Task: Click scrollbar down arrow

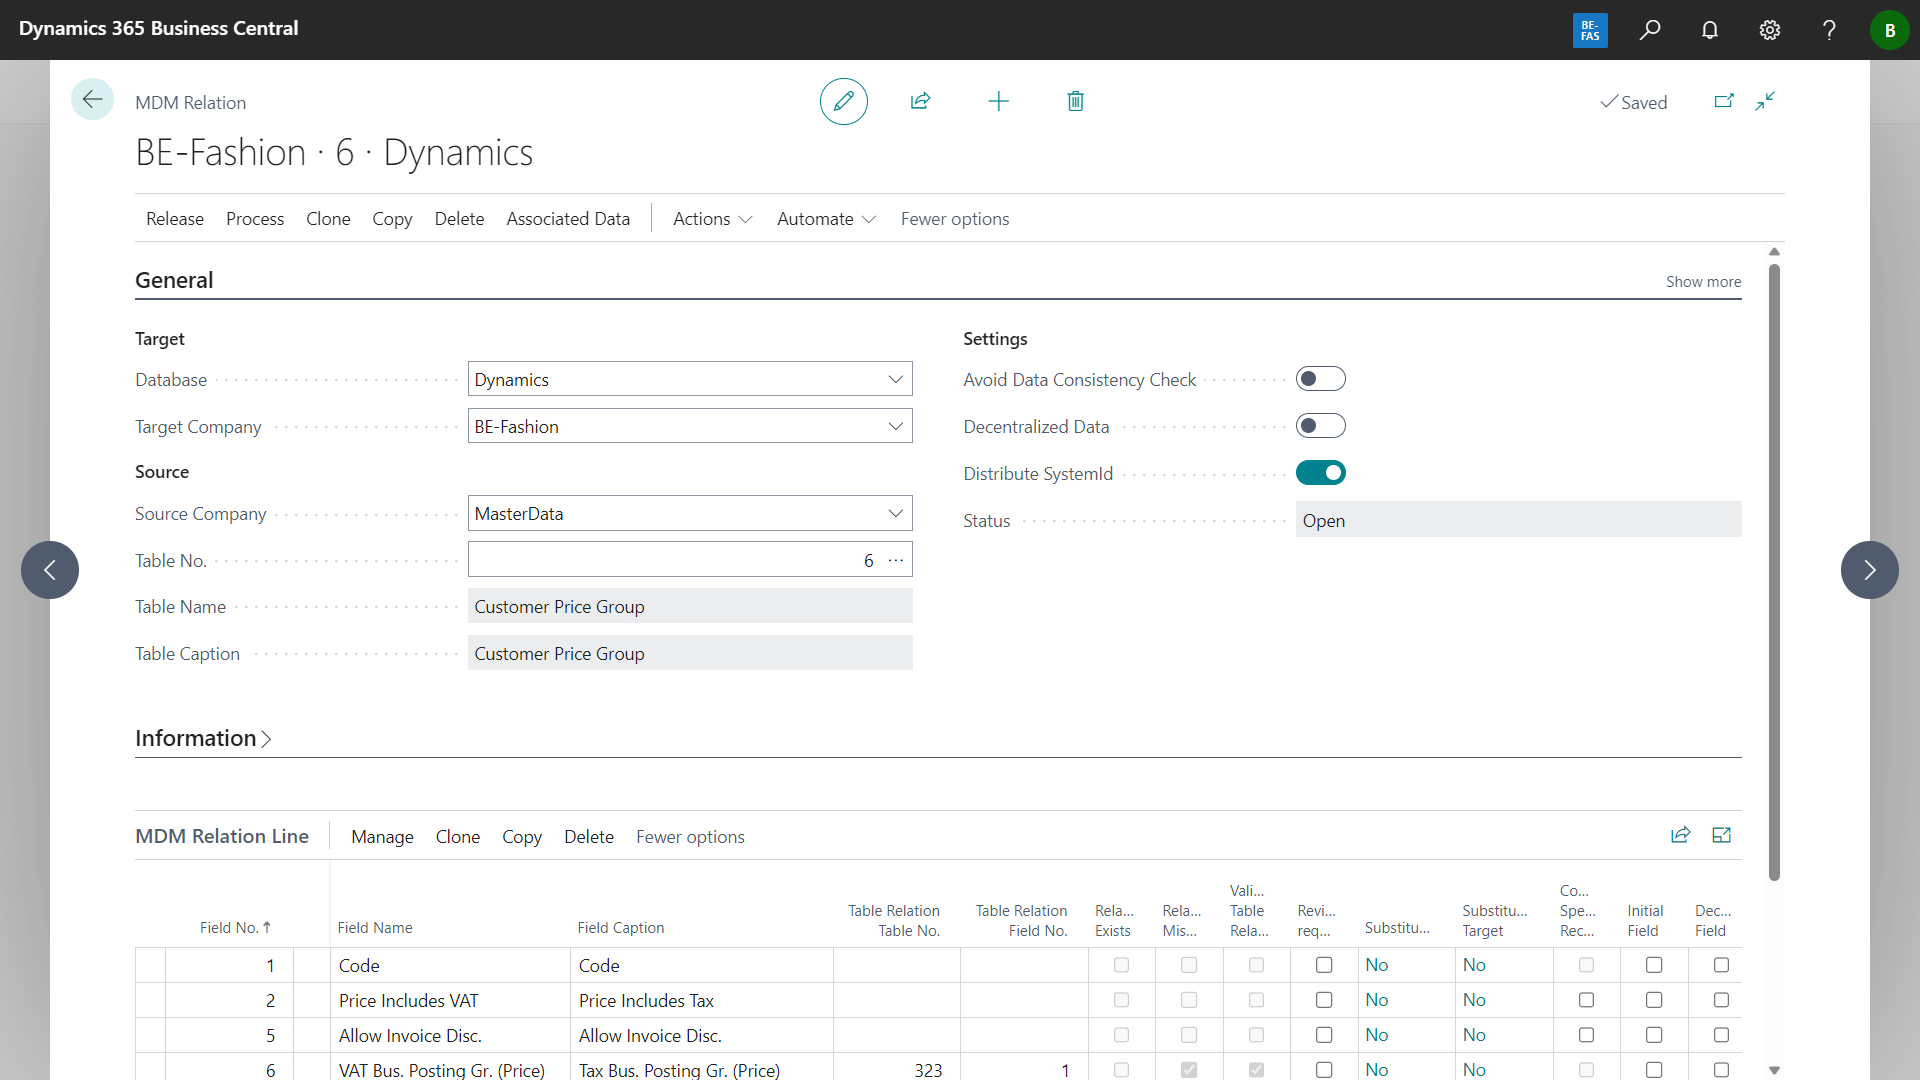Action: (x=1774, y=1070)
